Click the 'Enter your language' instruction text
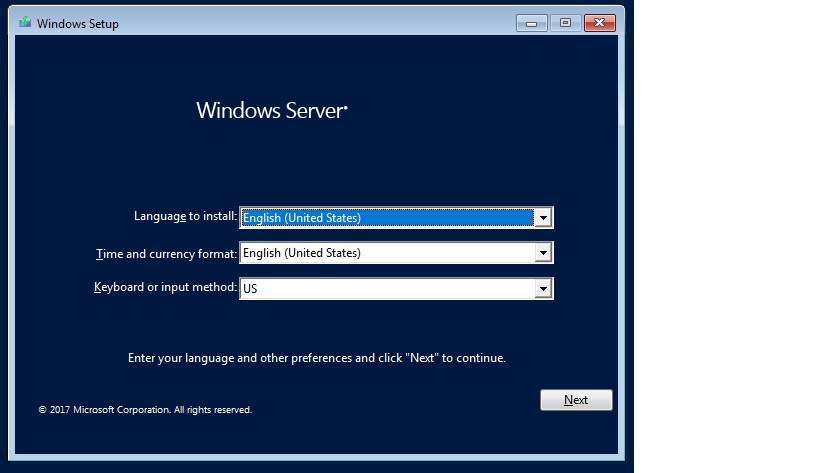Image resolution: width=819 pixels, height=473 pixels. 317,358
